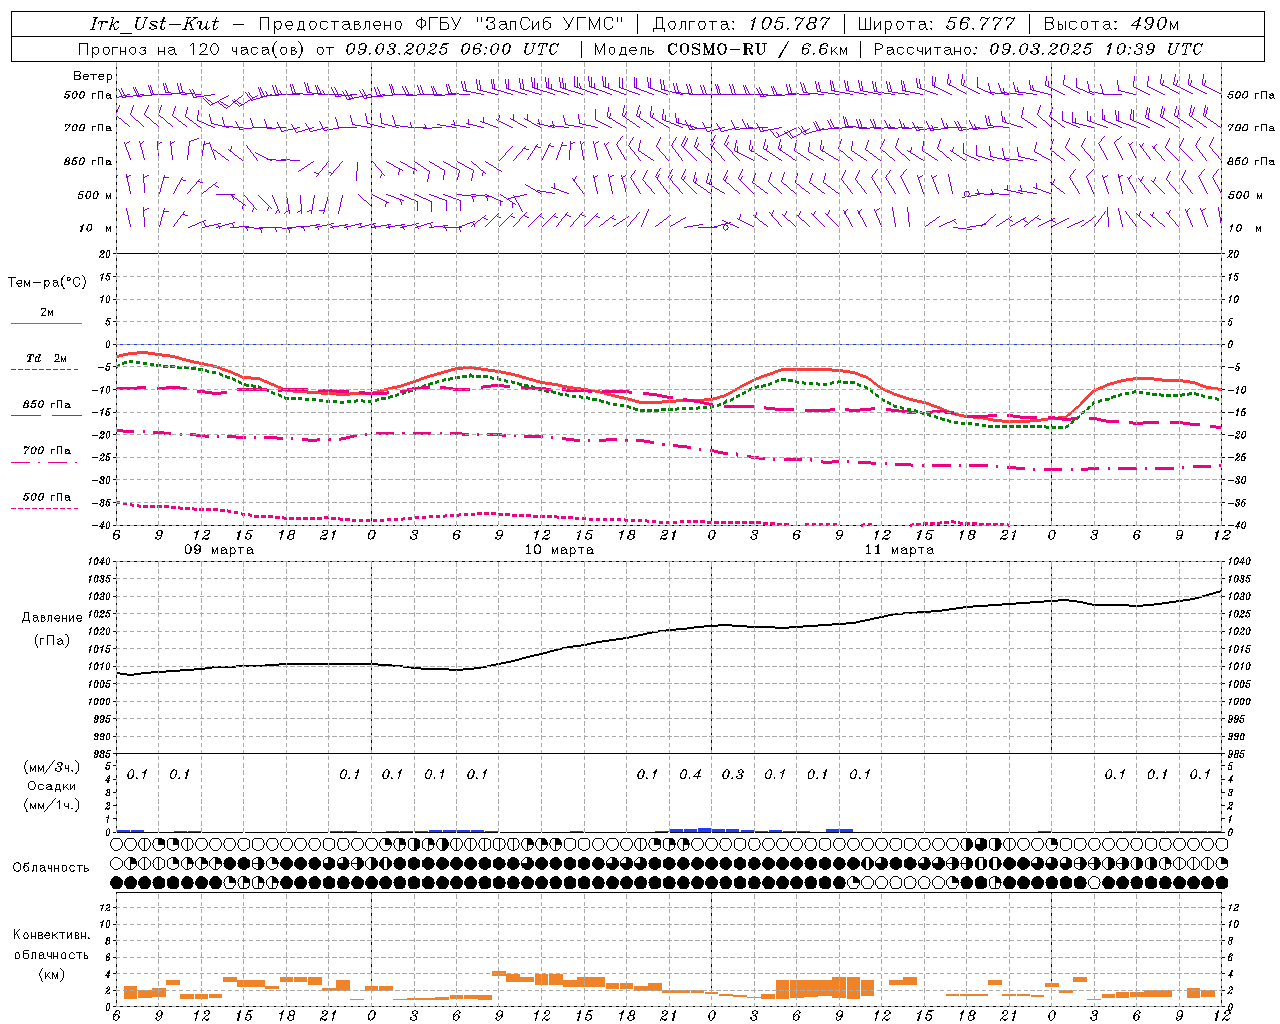
Task: Click the "Давление" pressure axis title
Action: 52,618
